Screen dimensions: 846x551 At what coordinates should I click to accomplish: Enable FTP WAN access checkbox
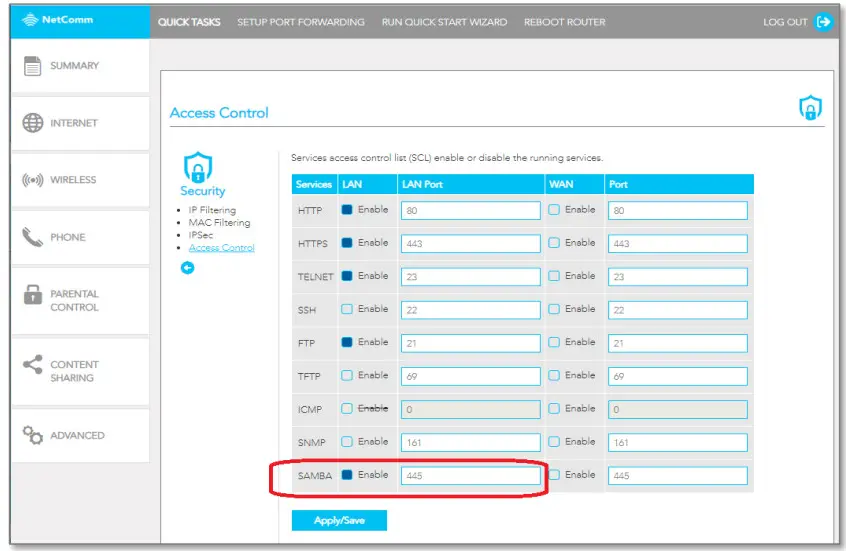pyautogui.click(x=554, y=342)
